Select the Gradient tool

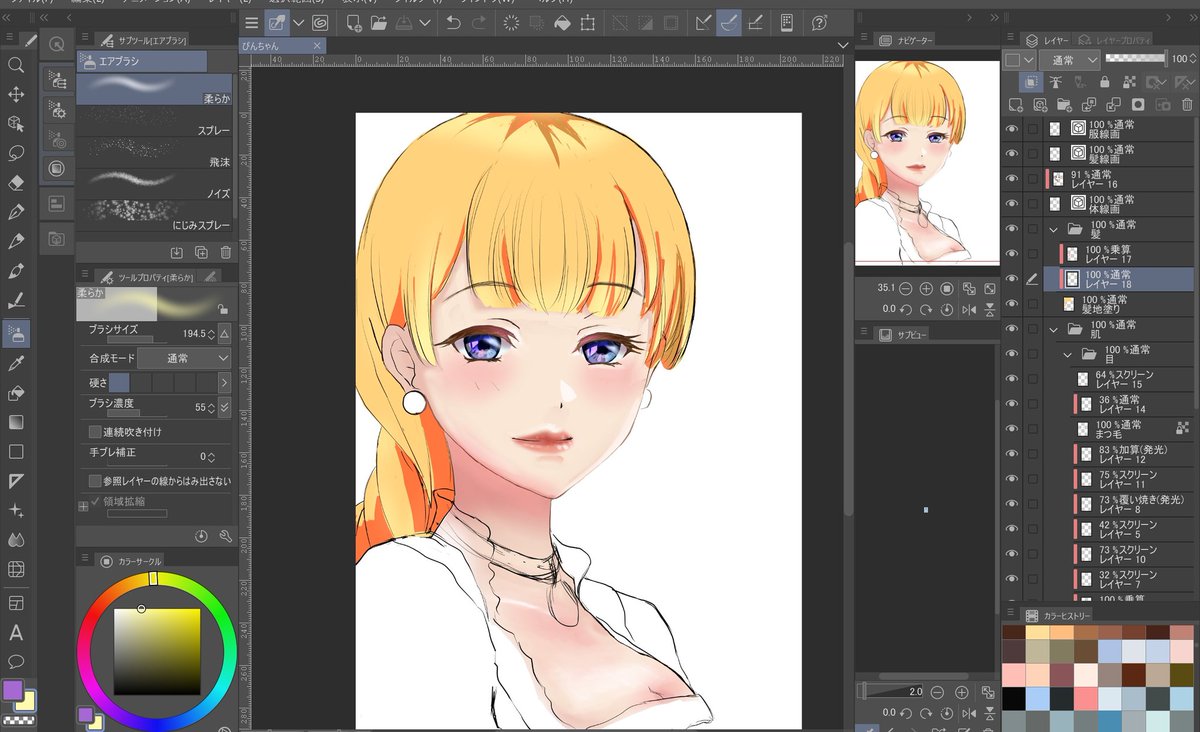tap(16, 422)
